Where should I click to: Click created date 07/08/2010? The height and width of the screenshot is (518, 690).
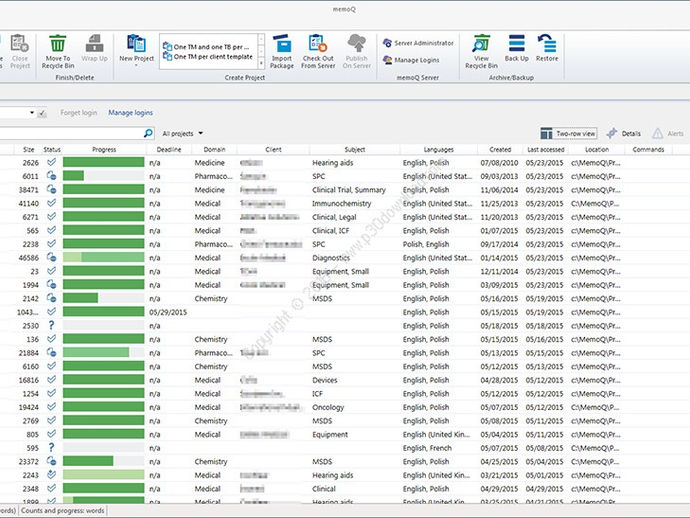click(x=499, y=162)
